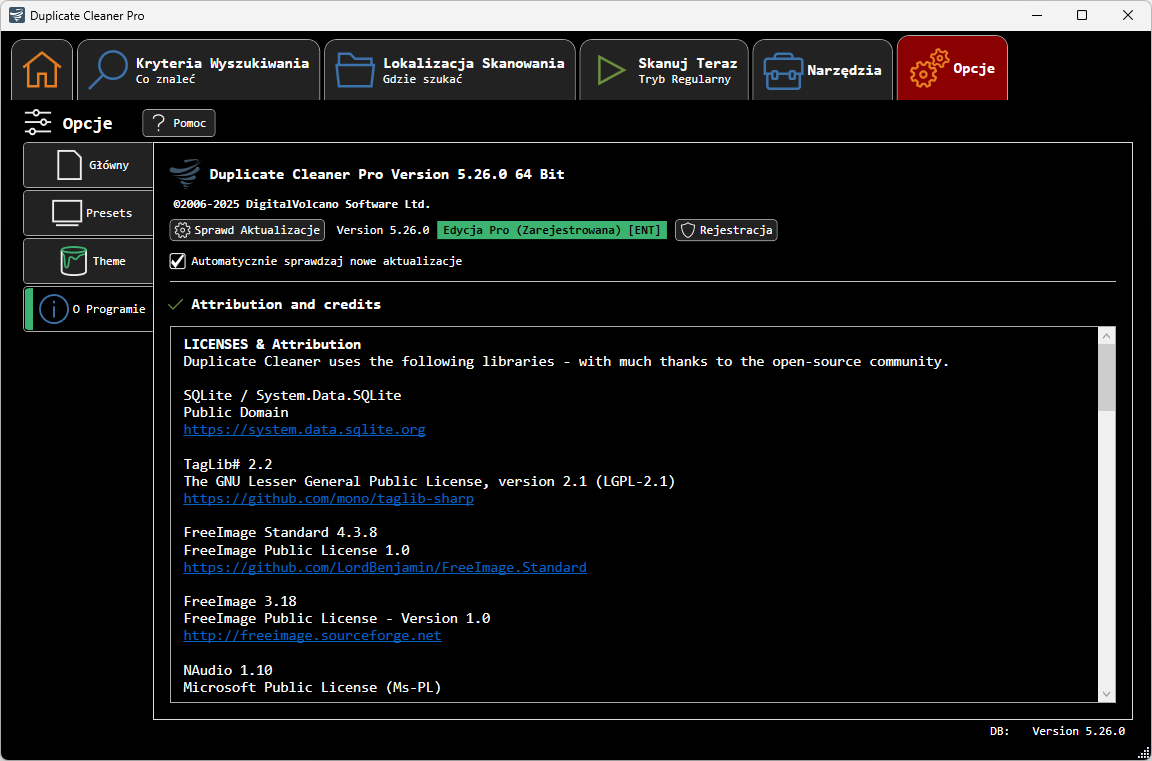The image size is (1152, 761).
Task: Click the FreeImage Standard 4.3.8 text
Action: pos(280,533)
